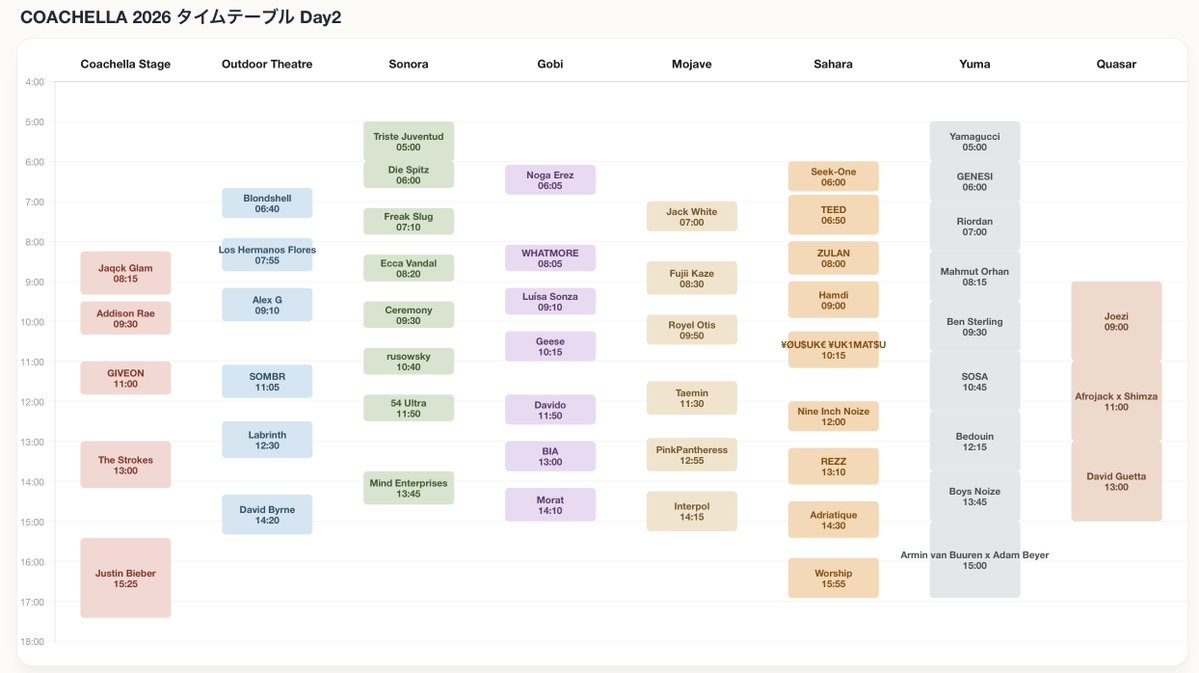Select Adriatique 14:30 block

click(x=833, y=520)
